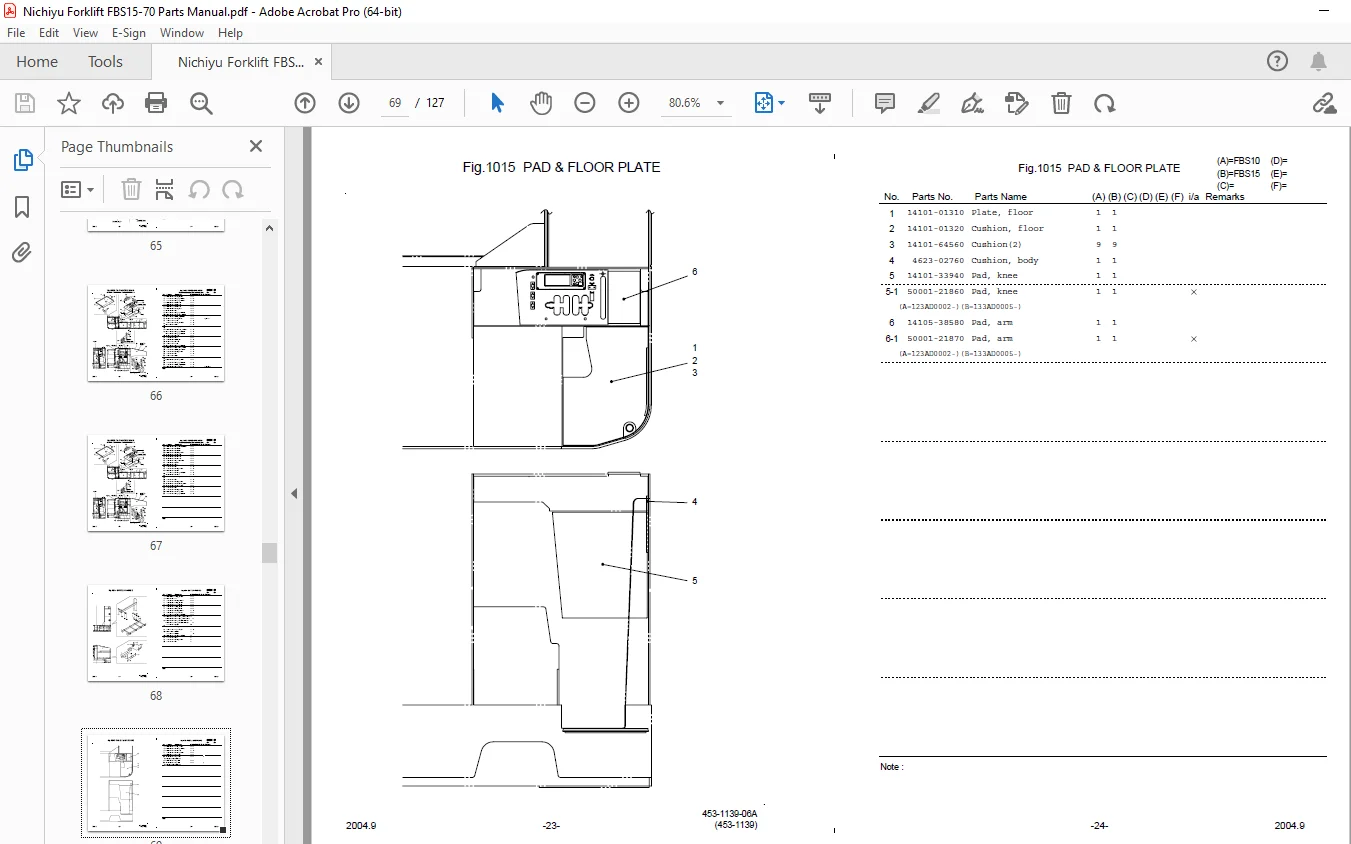Print the document
The height and width of the screenshot is (844, 1351).
[156, 103]
